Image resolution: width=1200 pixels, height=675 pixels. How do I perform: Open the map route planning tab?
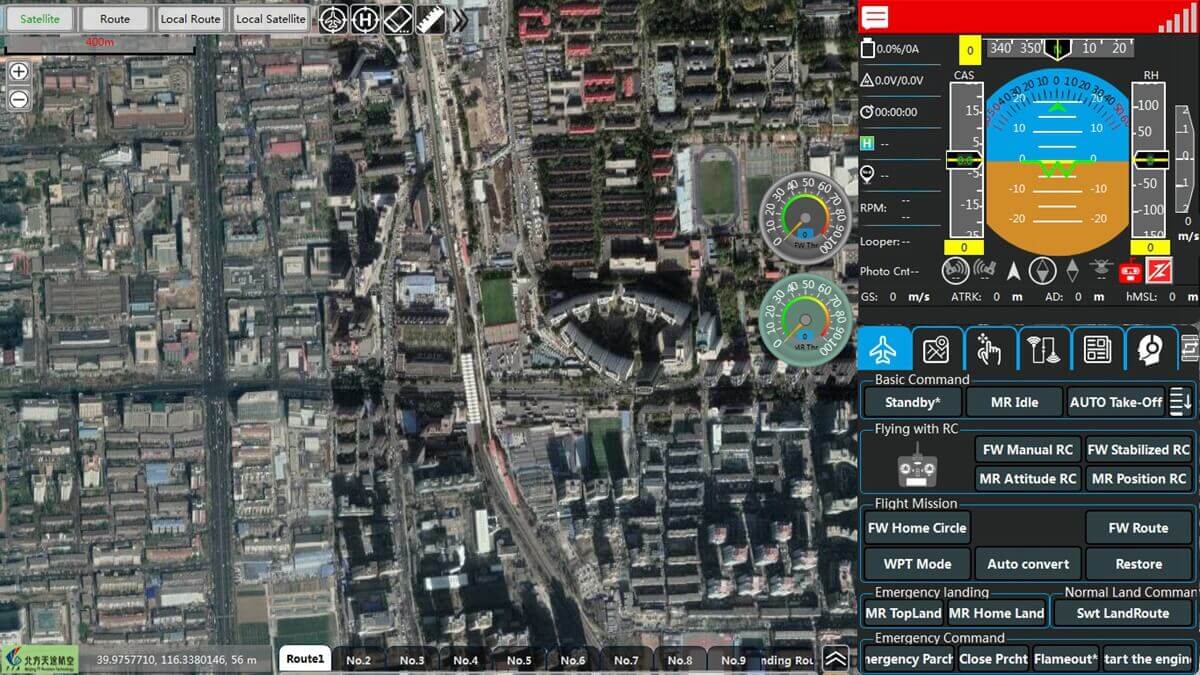click(x=936, y=349)
